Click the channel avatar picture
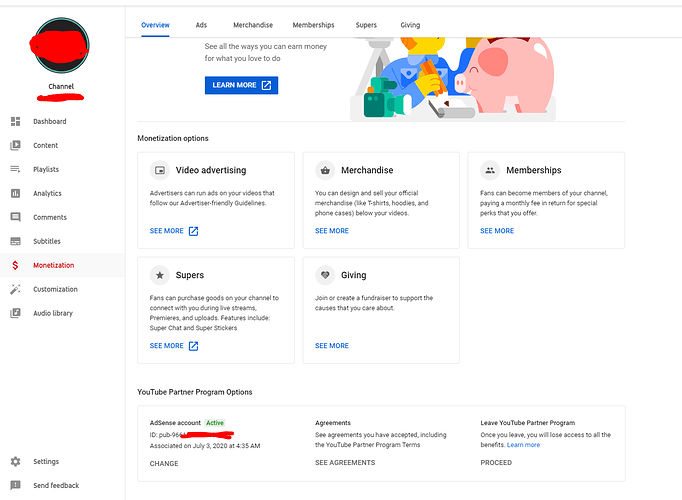The width and height of the screenshot is (682, 500). point(61,45)
